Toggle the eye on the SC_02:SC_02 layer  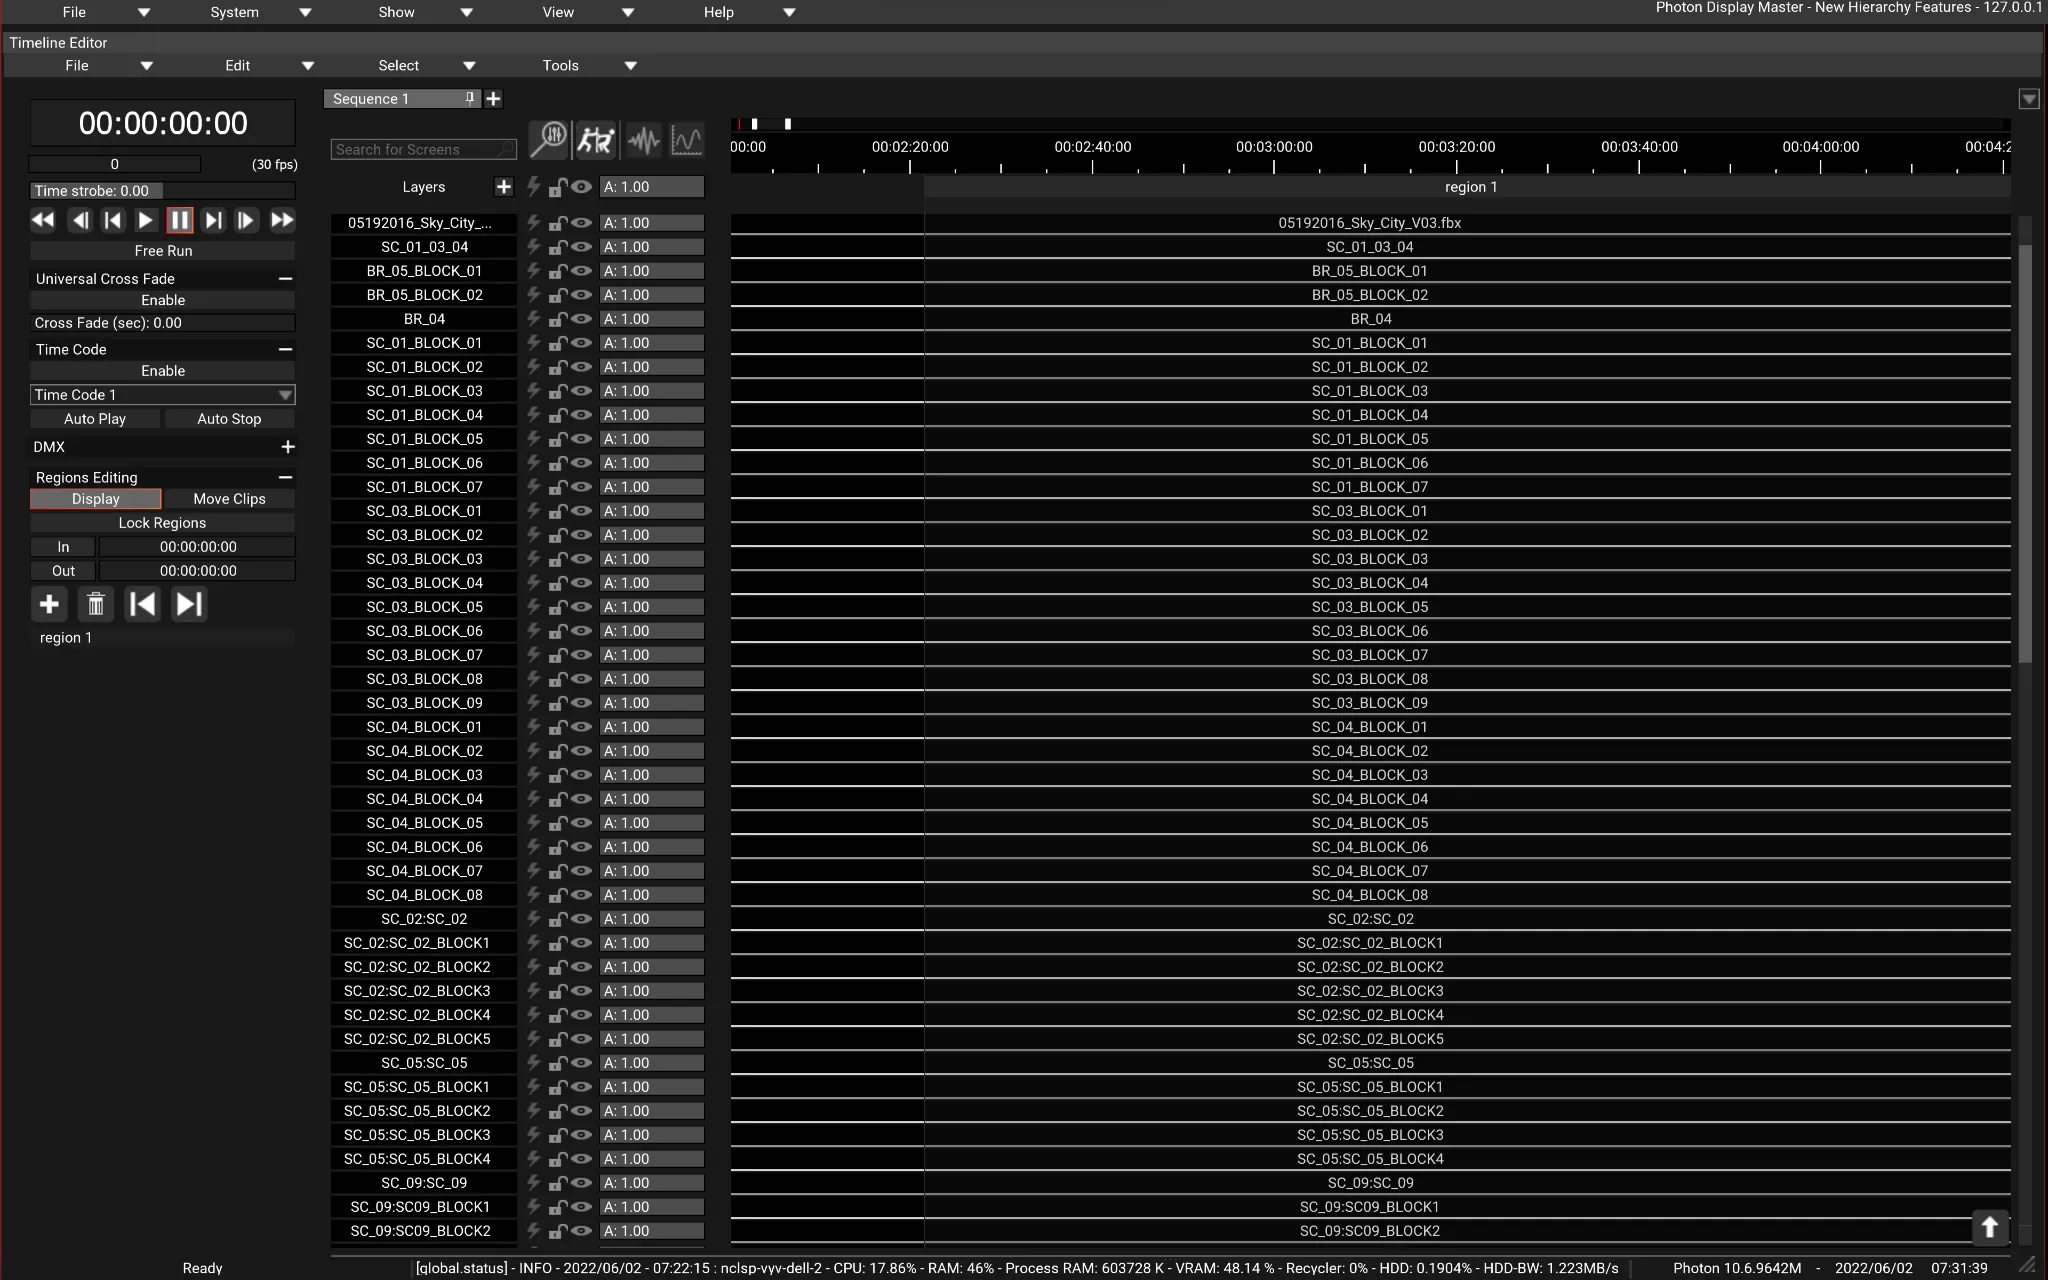tap(581, 919)
